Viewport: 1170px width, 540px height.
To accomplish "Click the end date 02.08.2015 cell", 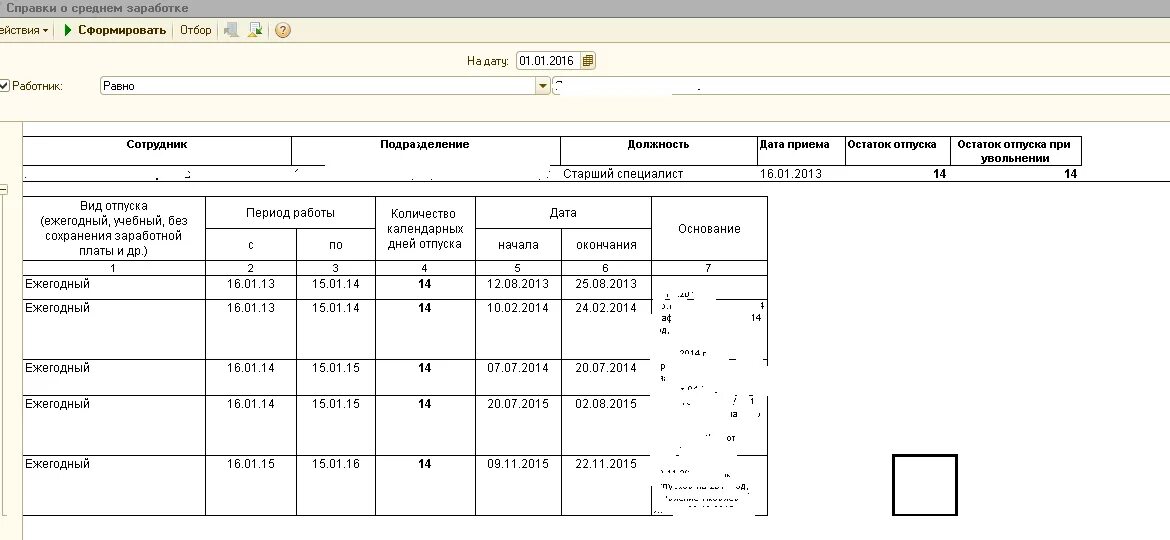I will coord(606,424).
